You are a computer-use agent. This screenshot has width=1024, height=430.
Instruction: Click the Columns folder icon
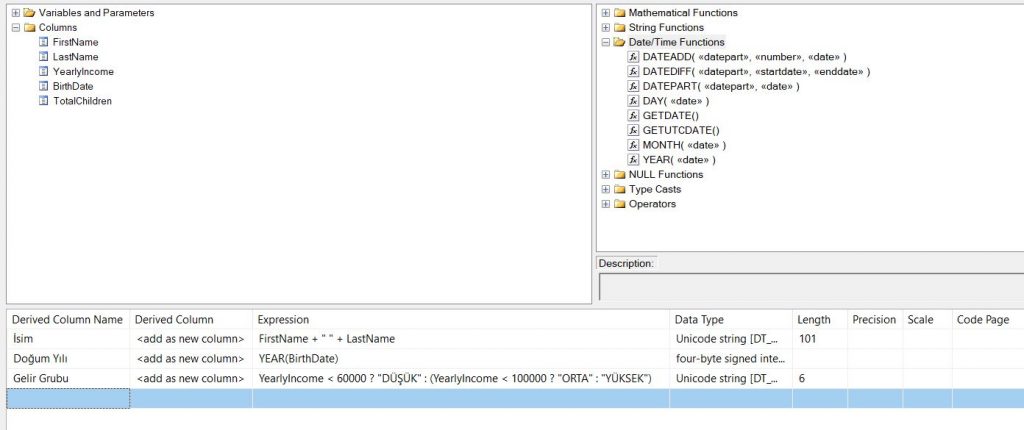[x=29, y=27]
